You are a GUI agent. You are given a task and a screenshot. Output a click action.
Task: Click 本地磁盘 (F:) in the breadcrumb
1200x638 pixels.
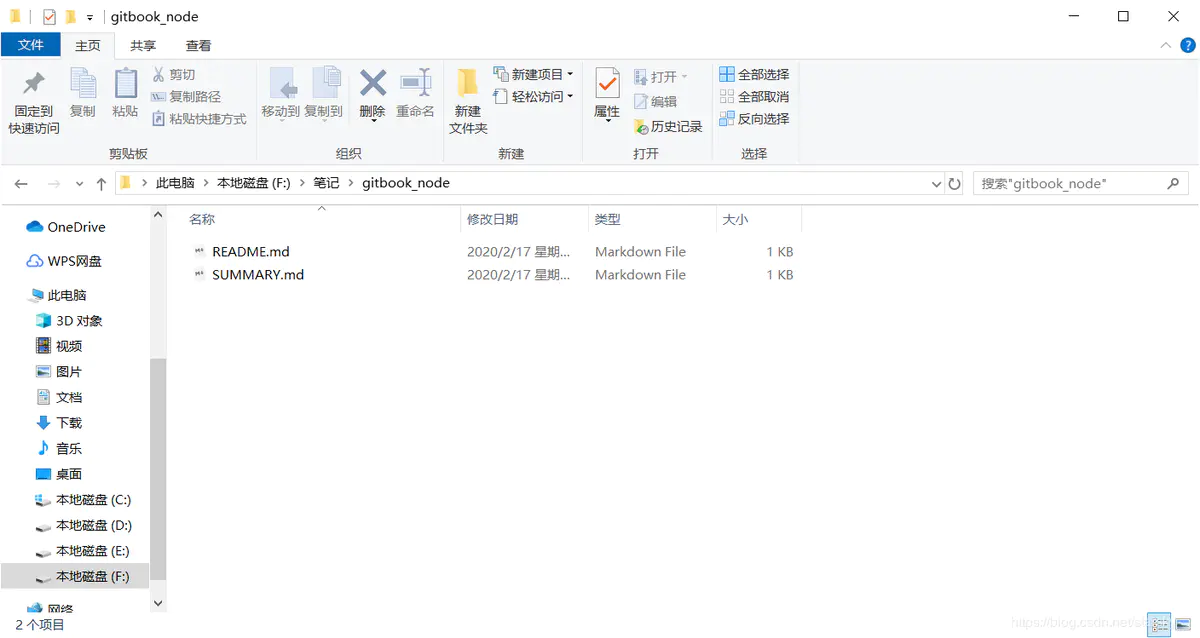(x=253, y=183)
